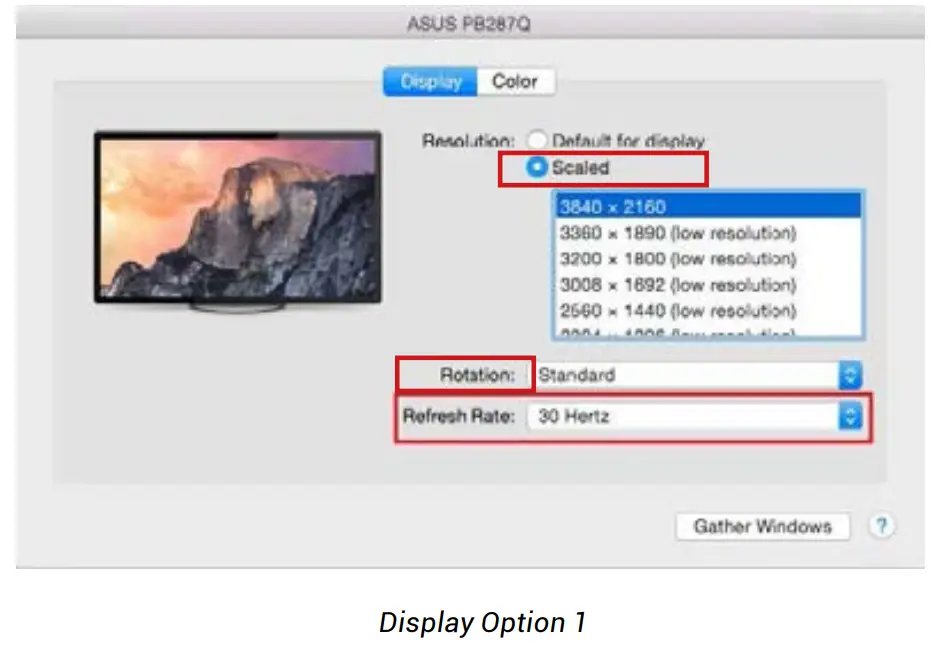Screen dimensions: 941x645
Task: Open the Color tab
Action: [516, 82]
